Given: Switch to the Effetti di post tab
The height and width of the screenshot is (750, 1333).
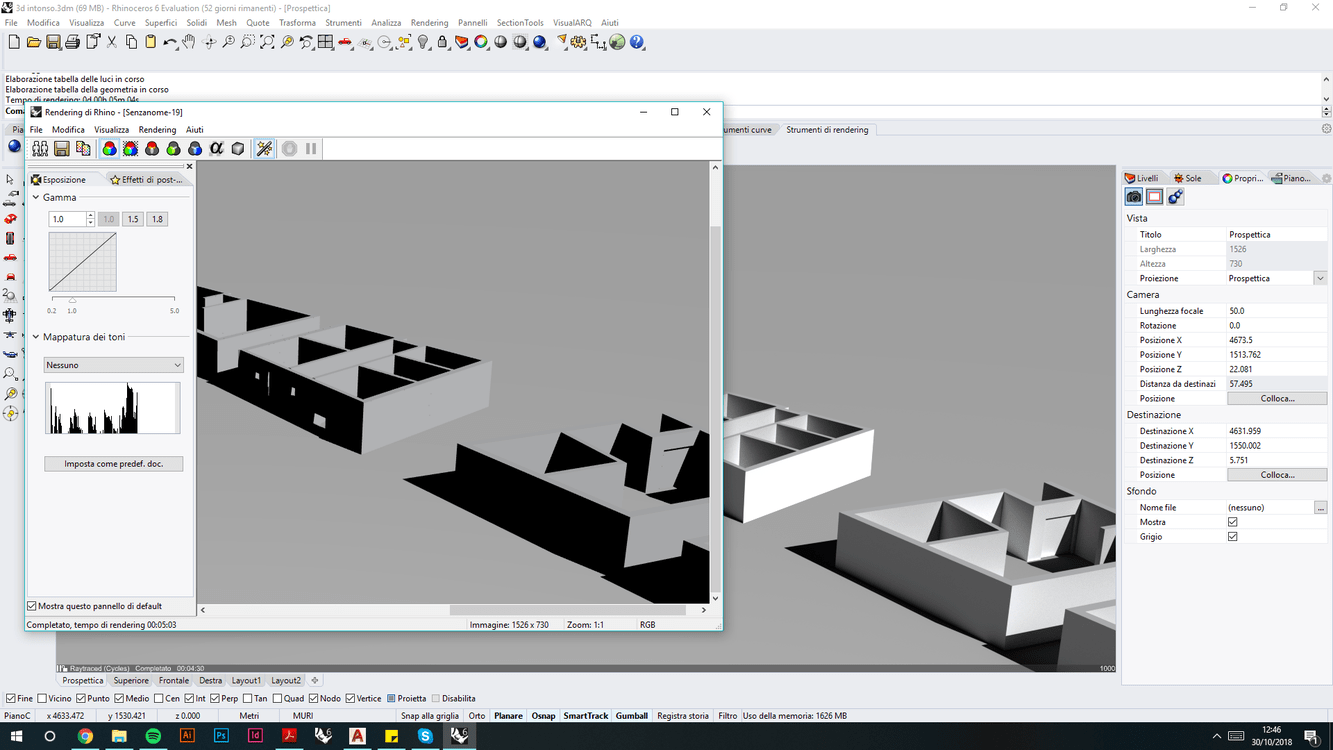Looking at the screenshot, I should [x=146, y=180].
